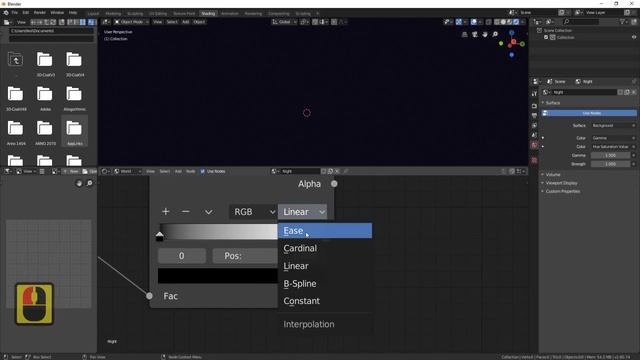Select Ease interpolation option
Screen dimensions: 640x360
coord(325,231)
